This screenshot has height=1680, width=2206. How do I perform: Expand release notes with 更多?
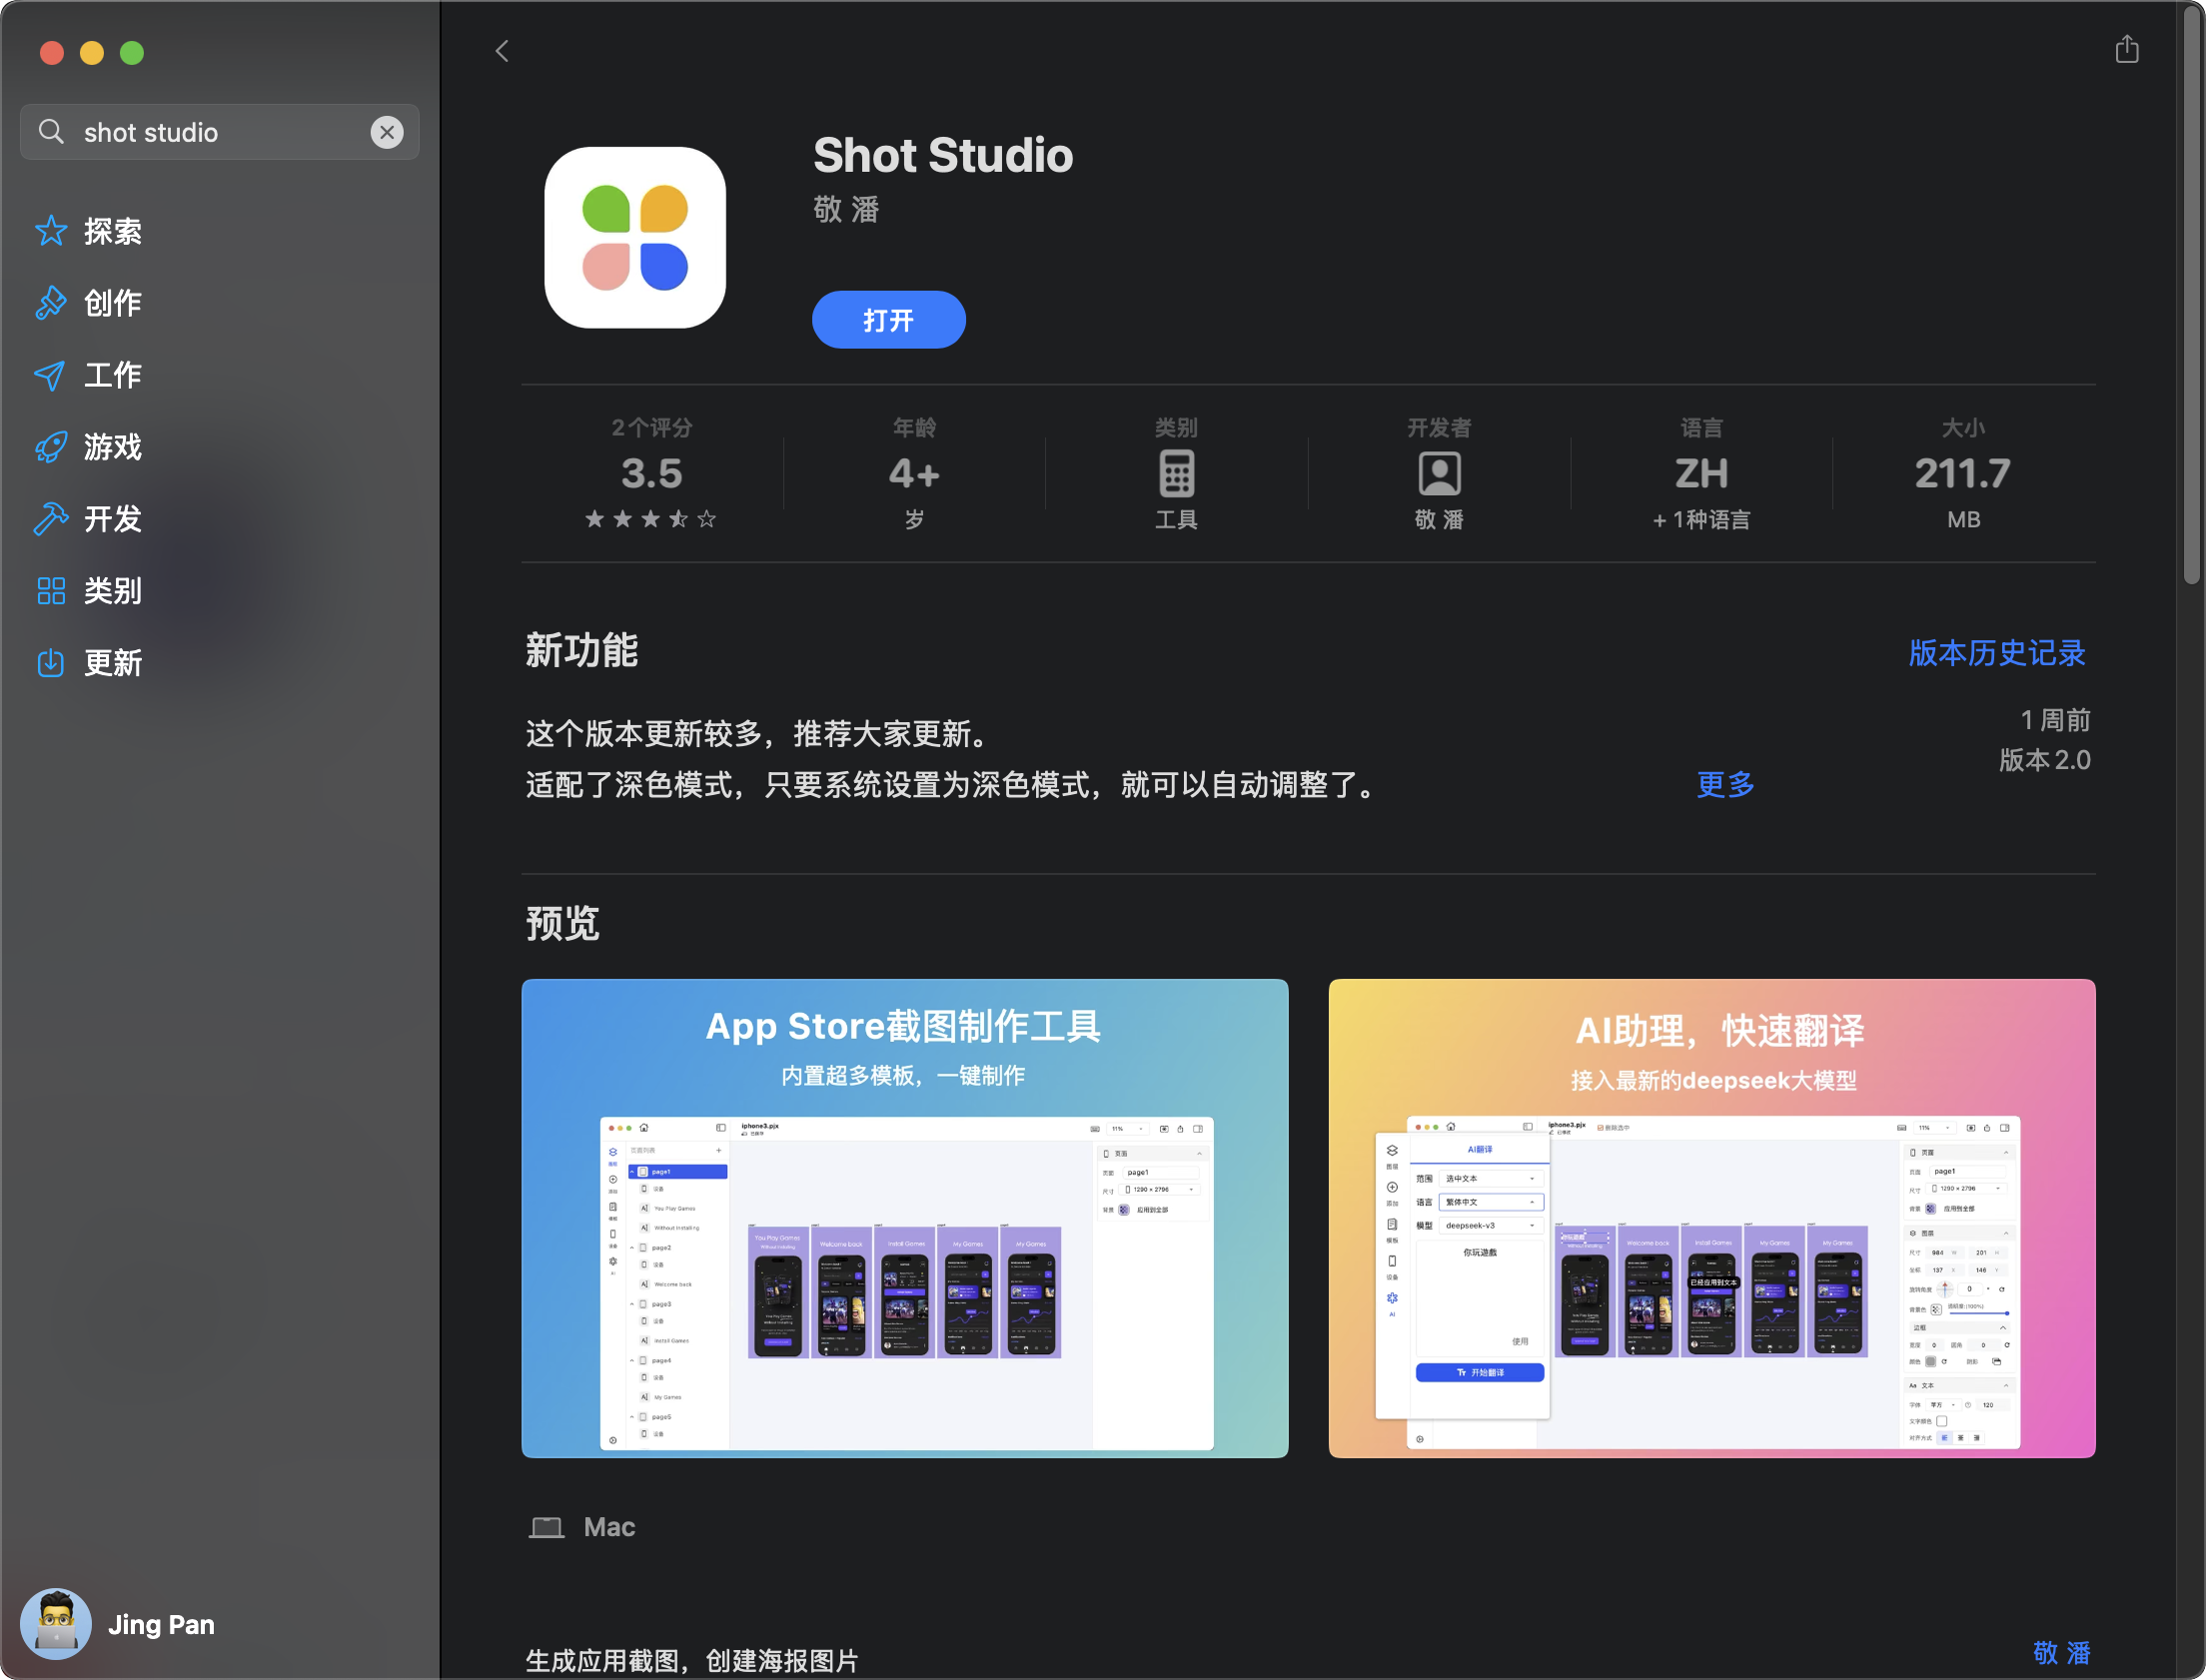(1725, 784)
